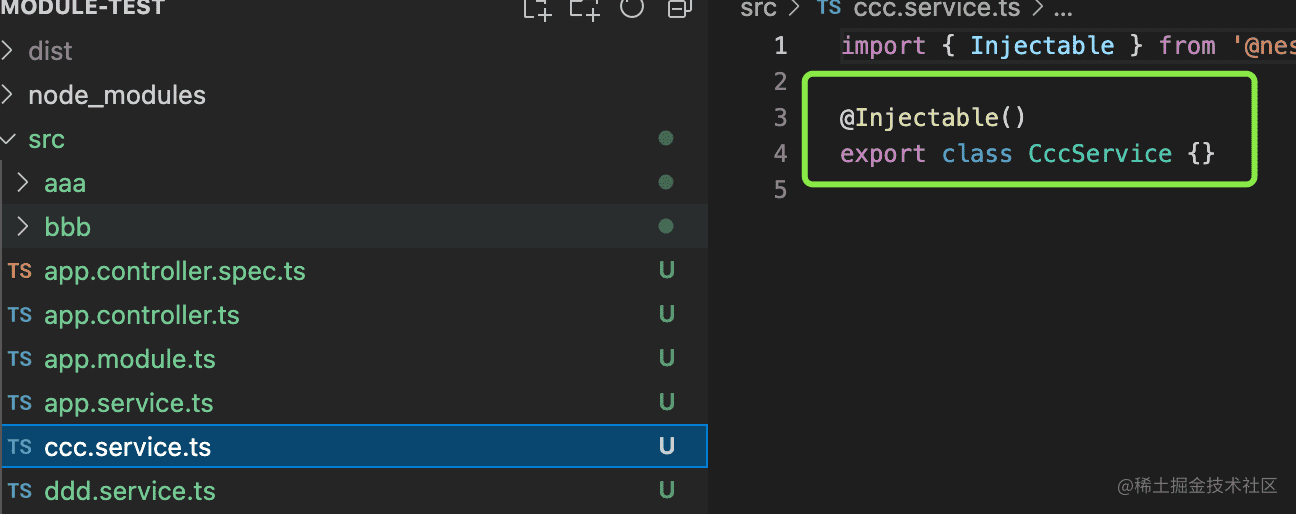Click the New File icon in explorer header
The height and width of the screenshot is (514, 1296).
click(537, 10)
